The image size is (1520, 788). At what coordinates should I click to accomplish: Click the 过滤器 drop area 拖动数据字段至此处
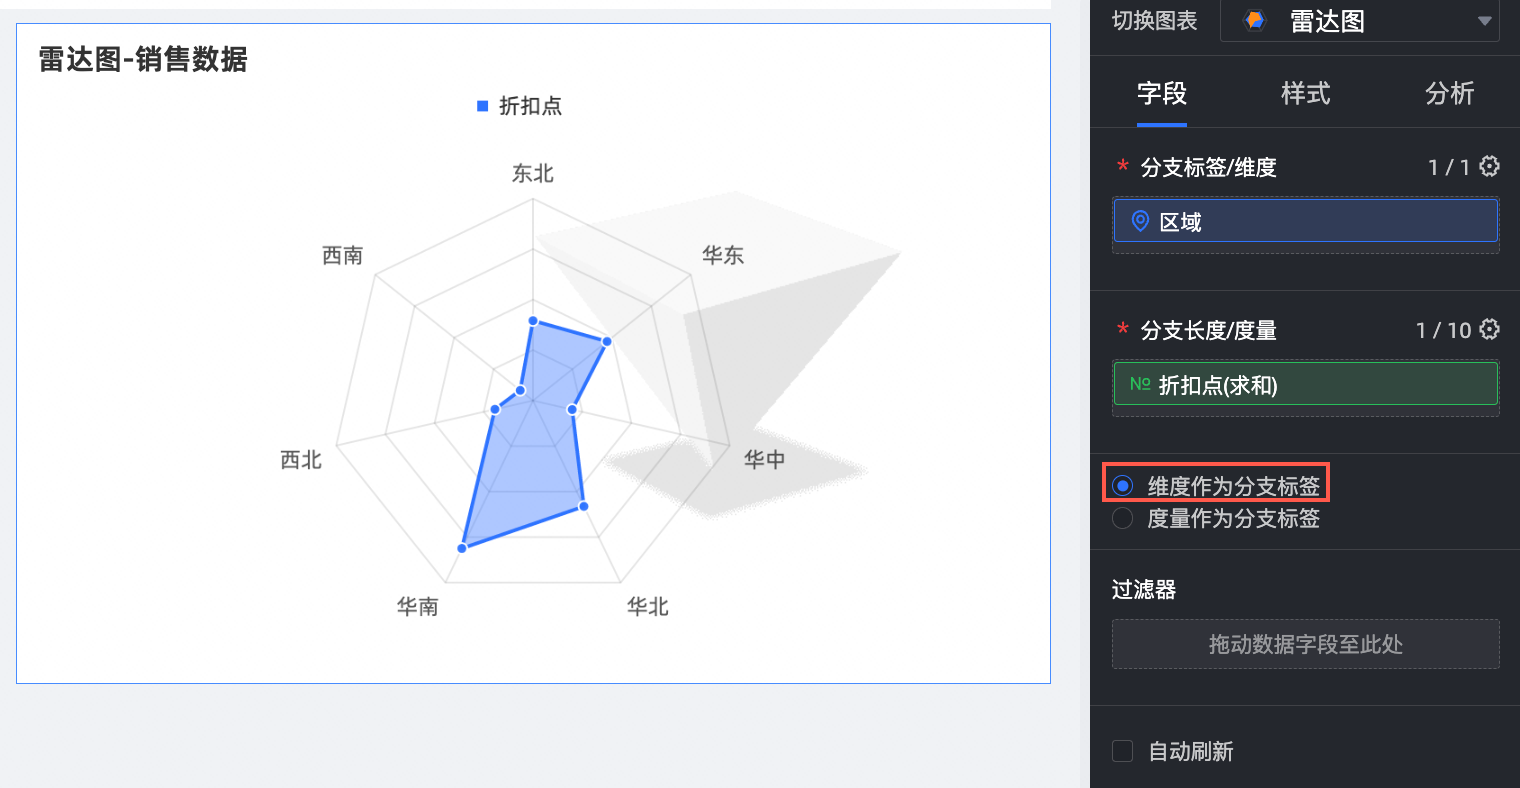[x=1305, y=644]
